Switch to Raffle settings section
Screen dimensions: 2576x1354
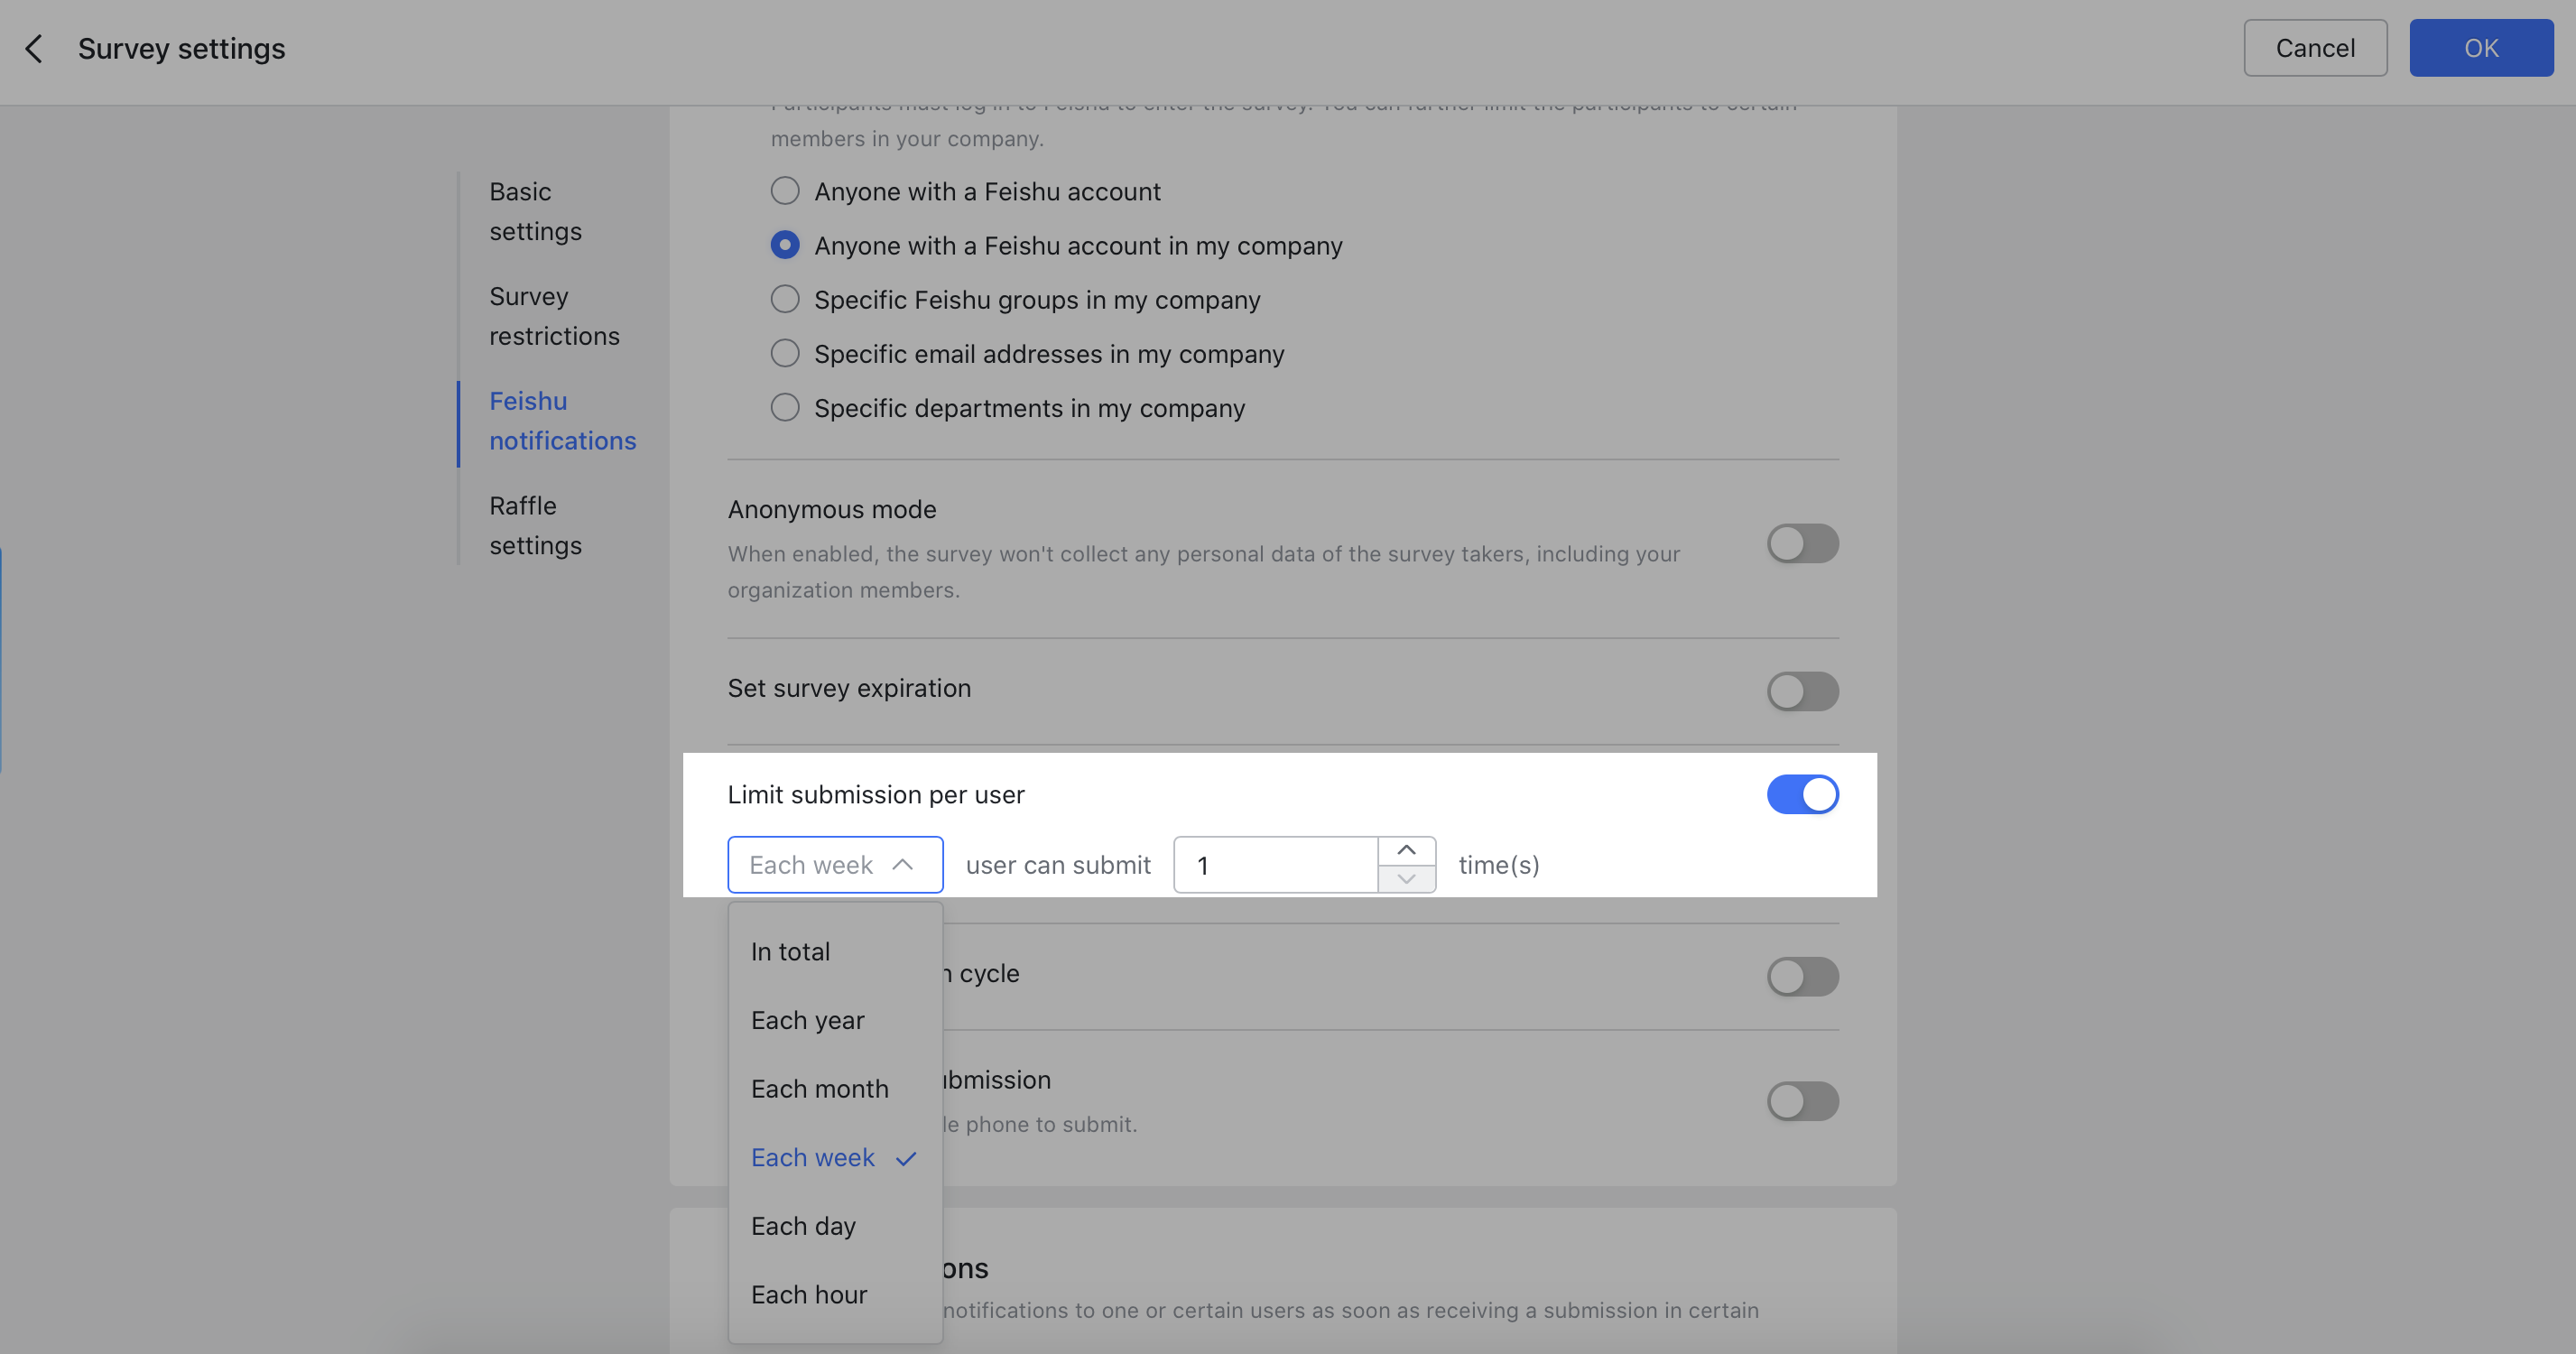point(535,525)
